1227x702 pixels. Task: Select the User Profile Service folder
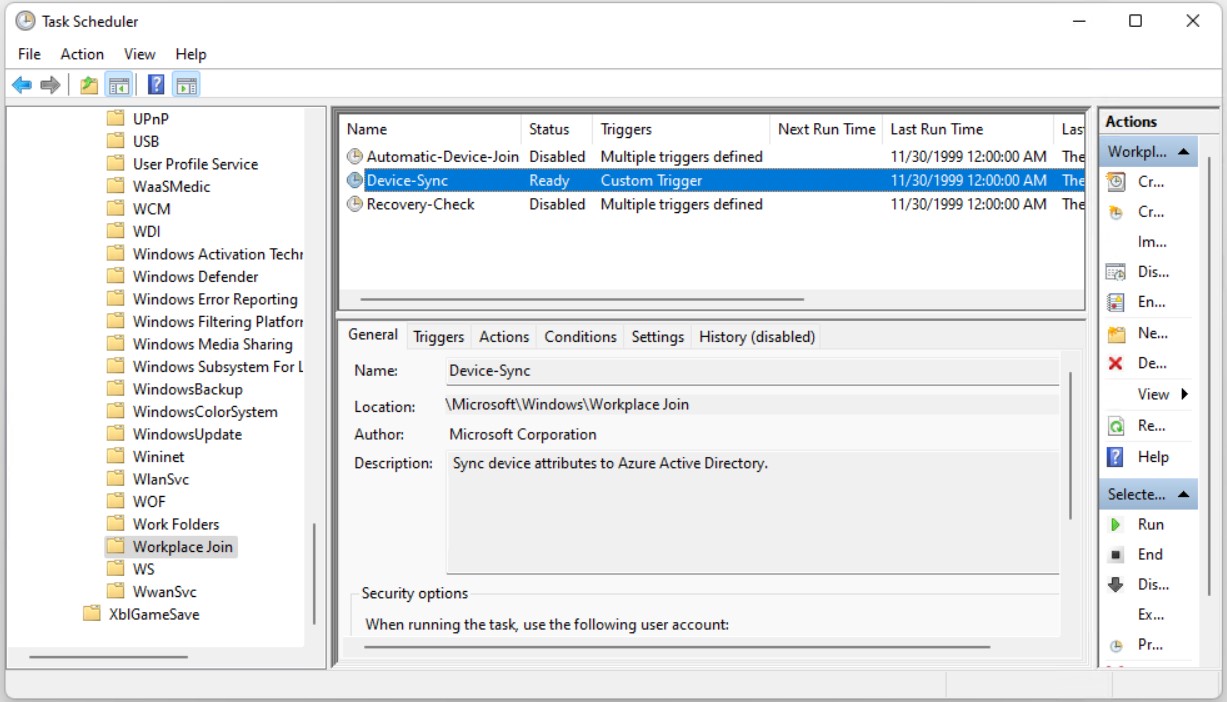[195, 164]
